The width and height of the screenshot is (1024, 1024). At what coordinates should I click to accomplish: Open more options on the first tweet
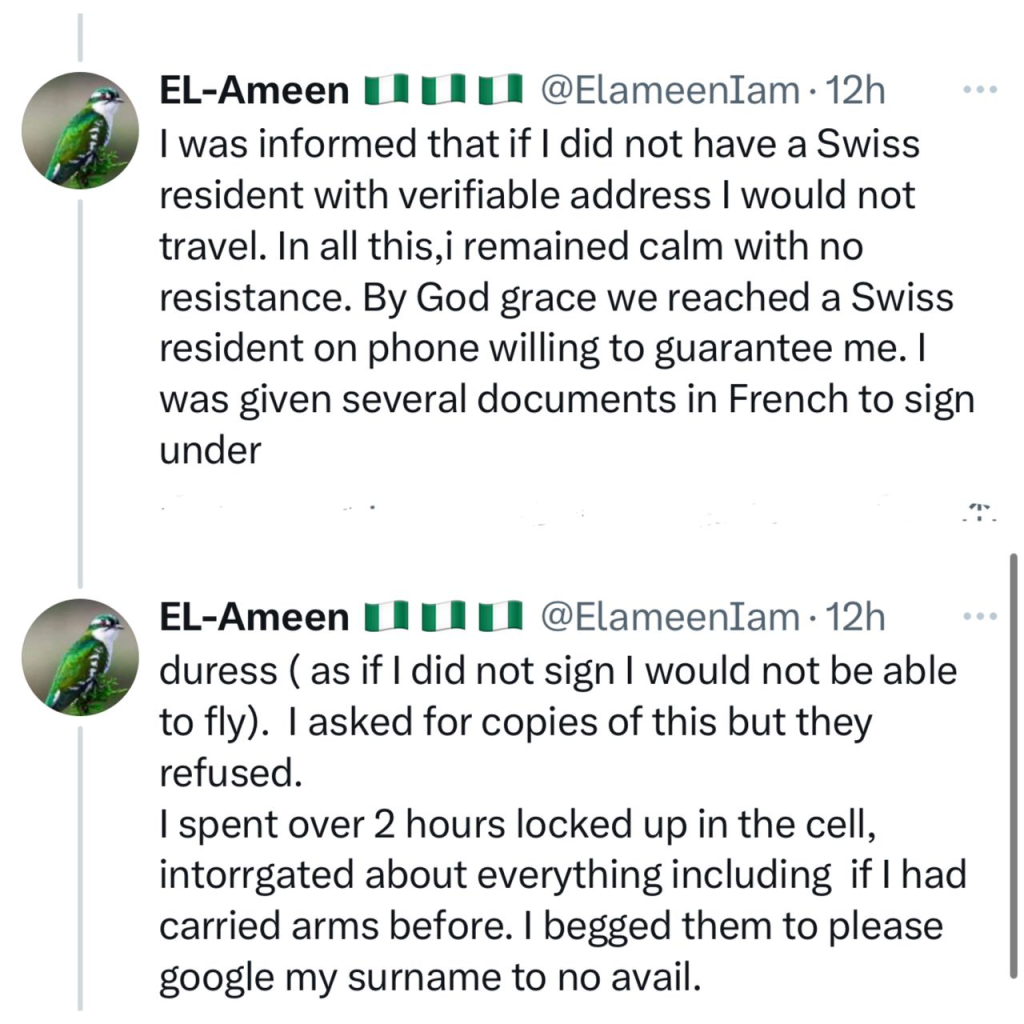[x=973, y=91]
